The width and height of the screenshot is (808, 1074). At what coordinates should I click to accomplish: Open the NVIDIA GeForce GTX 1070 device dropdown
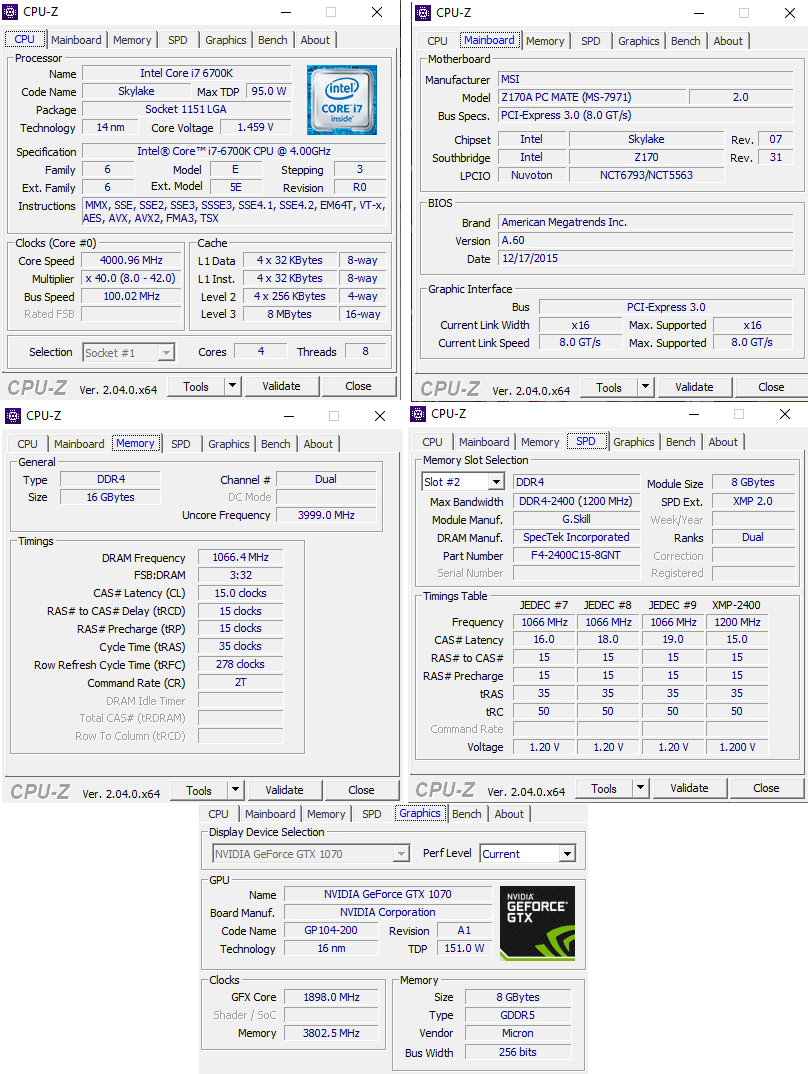(x=311, y=853)
